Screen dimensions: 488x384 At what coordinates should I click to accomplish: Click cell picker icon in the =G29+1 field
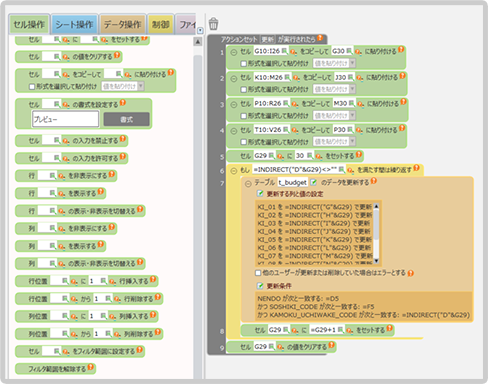(x=340, y=330)
